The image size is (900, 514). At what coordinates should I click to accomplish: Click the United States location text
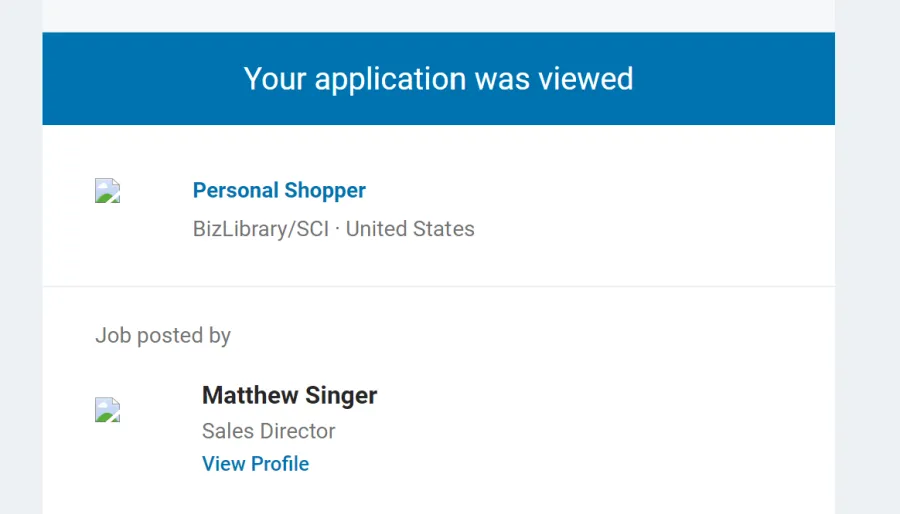coord(410,229)
